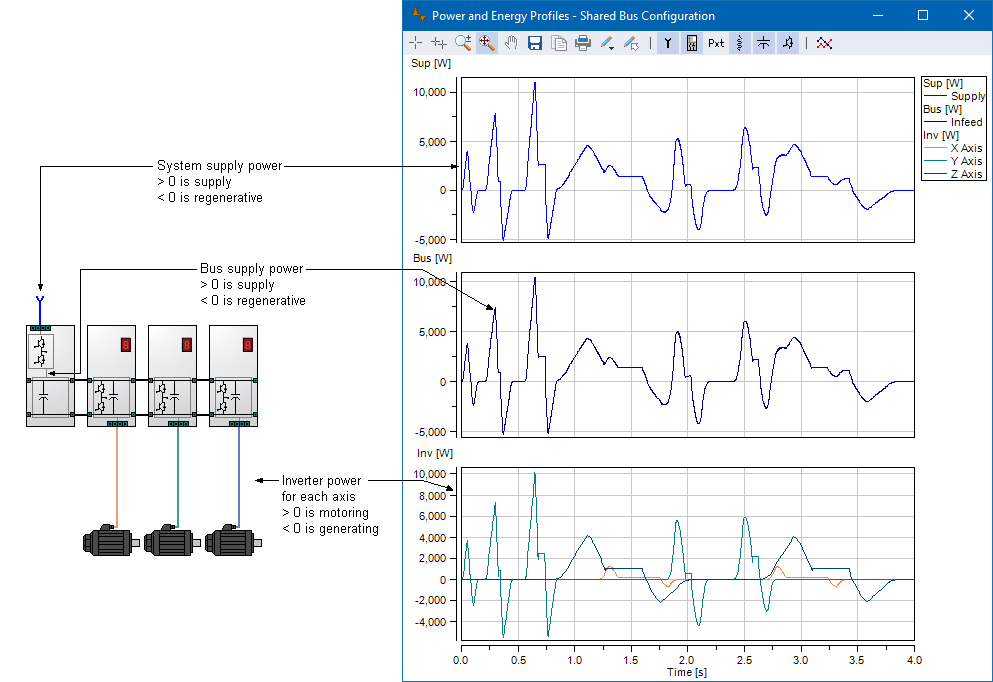The width and height of the screenshot is (993, 682).
Task: Click the Z Axis legend entry
Action: coord(965,174)
